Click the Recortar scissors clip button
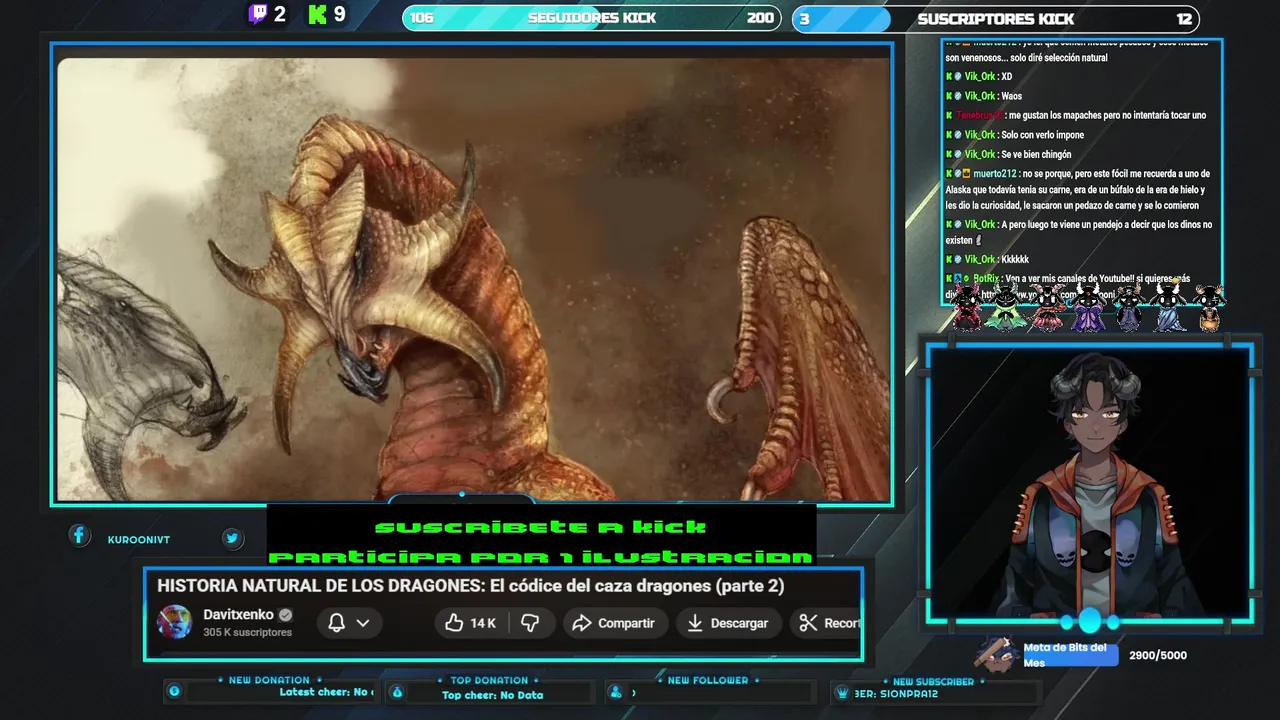The width and height of the screenshot is (1280, 720). point(828,623)
